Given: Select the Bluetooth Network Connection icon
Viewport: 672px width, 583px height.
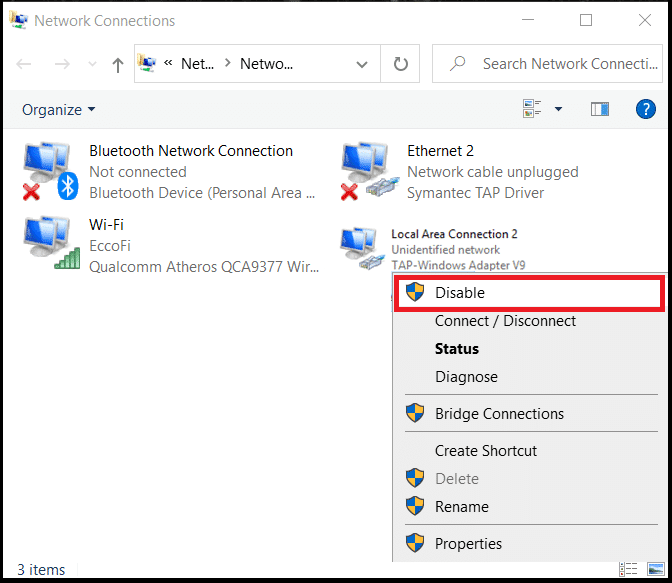Looking at the screenshot, I should pyautogui.click(x=51, y=171).
